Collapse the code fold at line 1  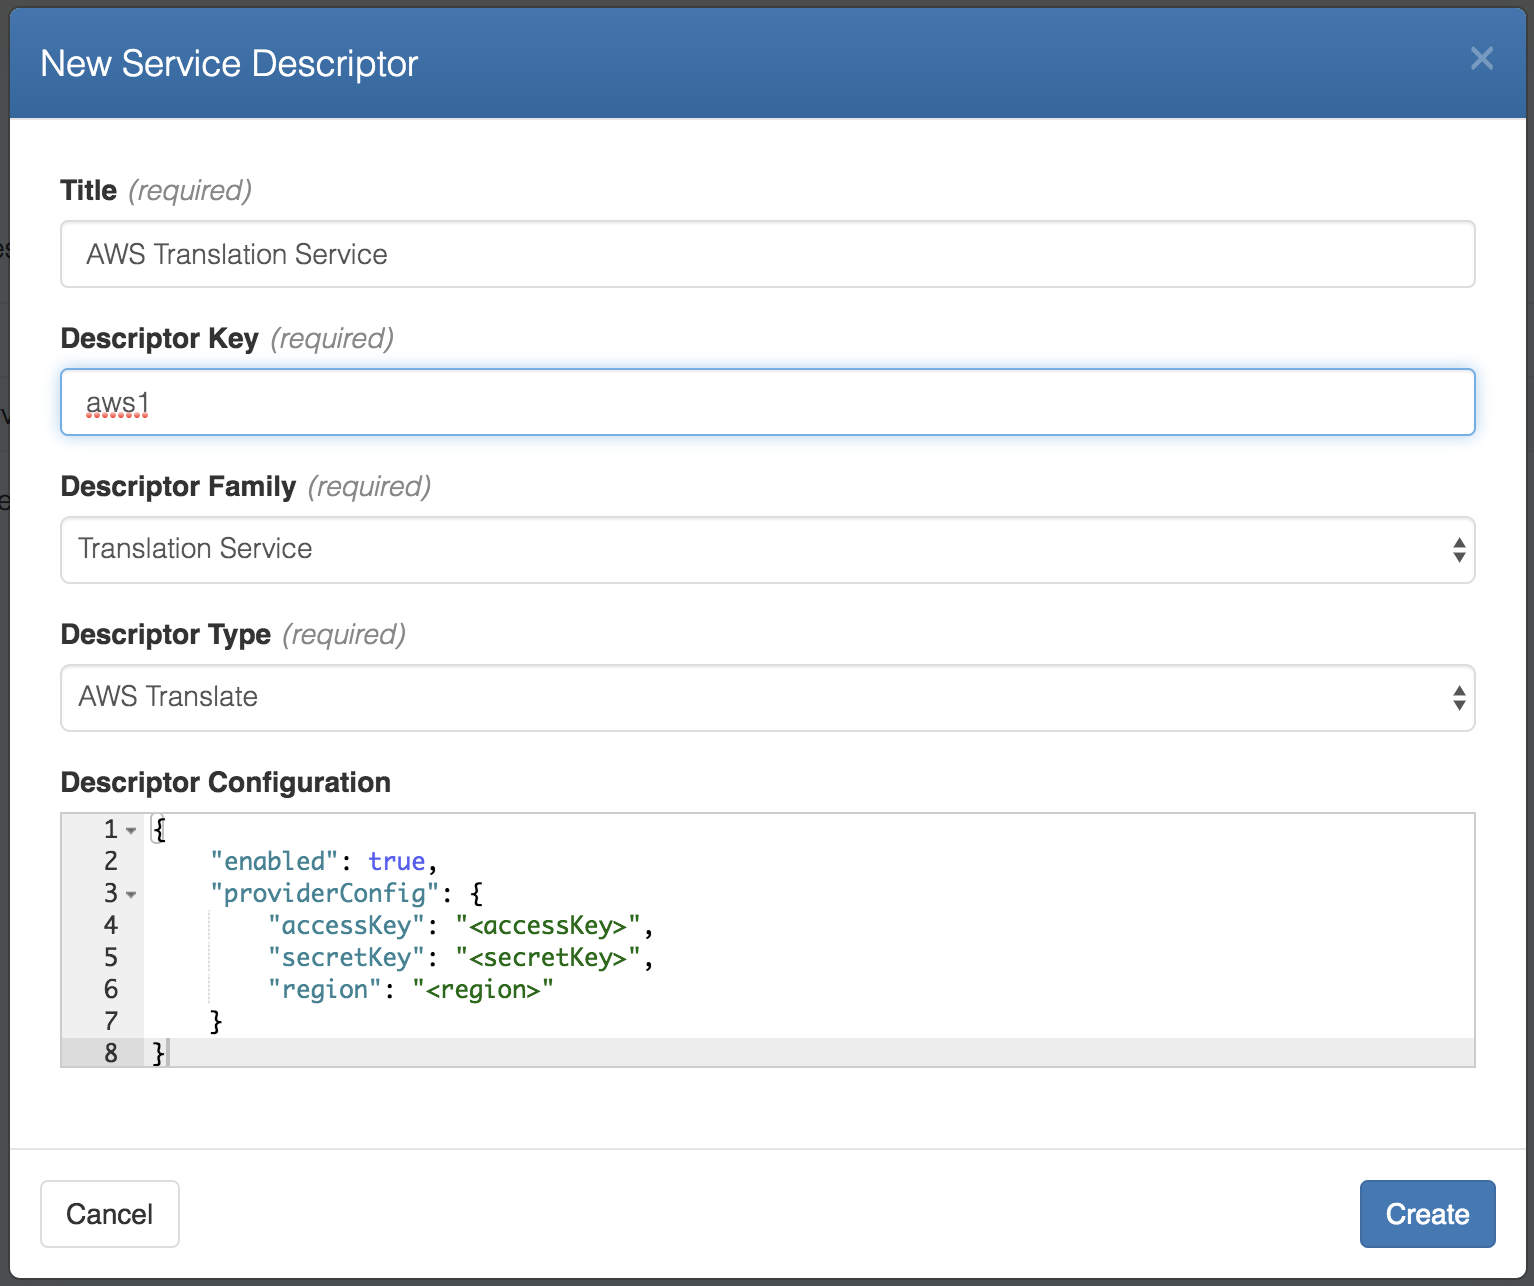131,830
